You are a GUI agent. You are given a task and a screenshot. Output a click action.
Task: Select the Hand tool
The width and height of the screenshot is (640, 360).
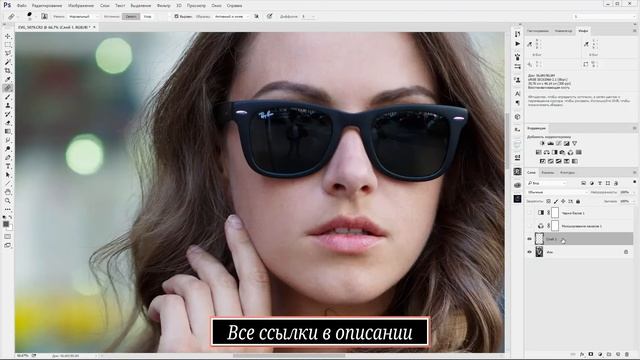click(8, 192)
